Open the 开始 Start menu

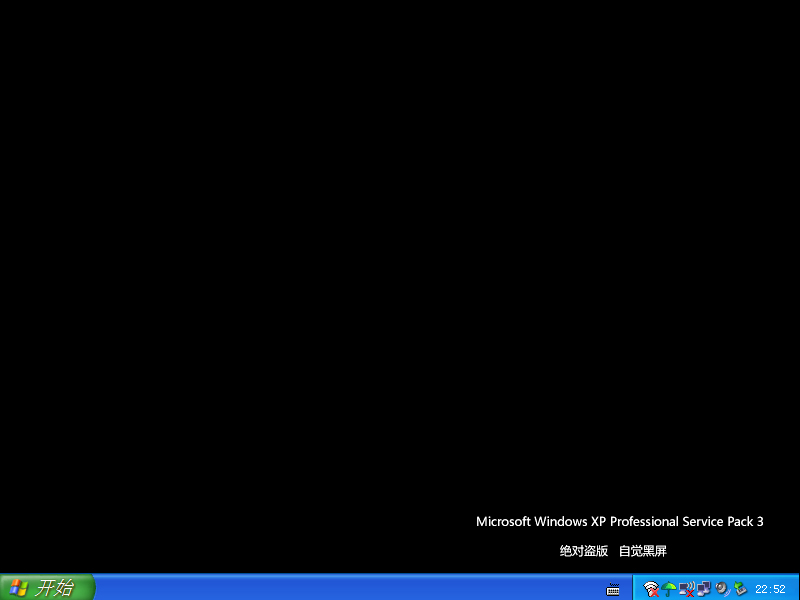coord(47,587)
